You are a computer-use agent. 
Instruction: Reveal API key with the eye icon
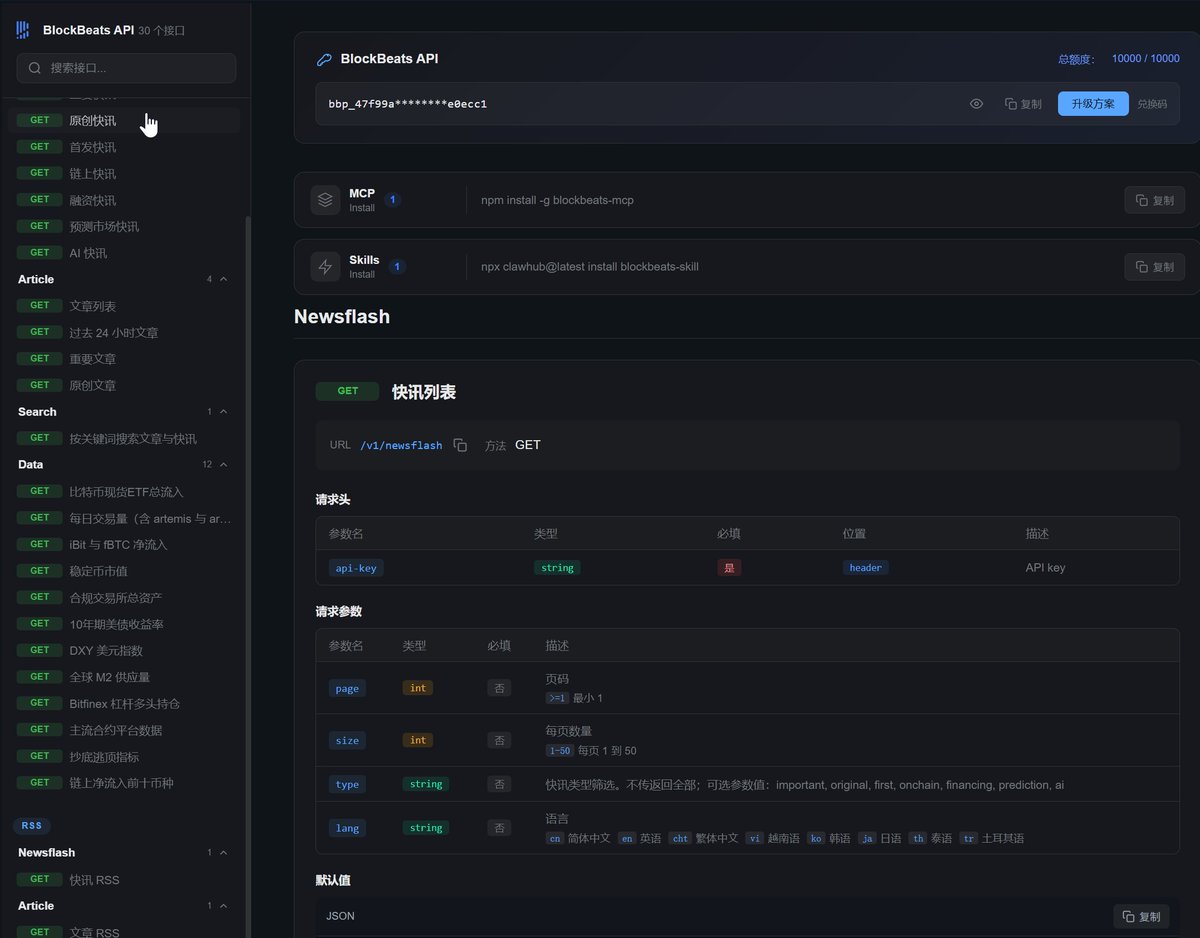tap(977, 104)
